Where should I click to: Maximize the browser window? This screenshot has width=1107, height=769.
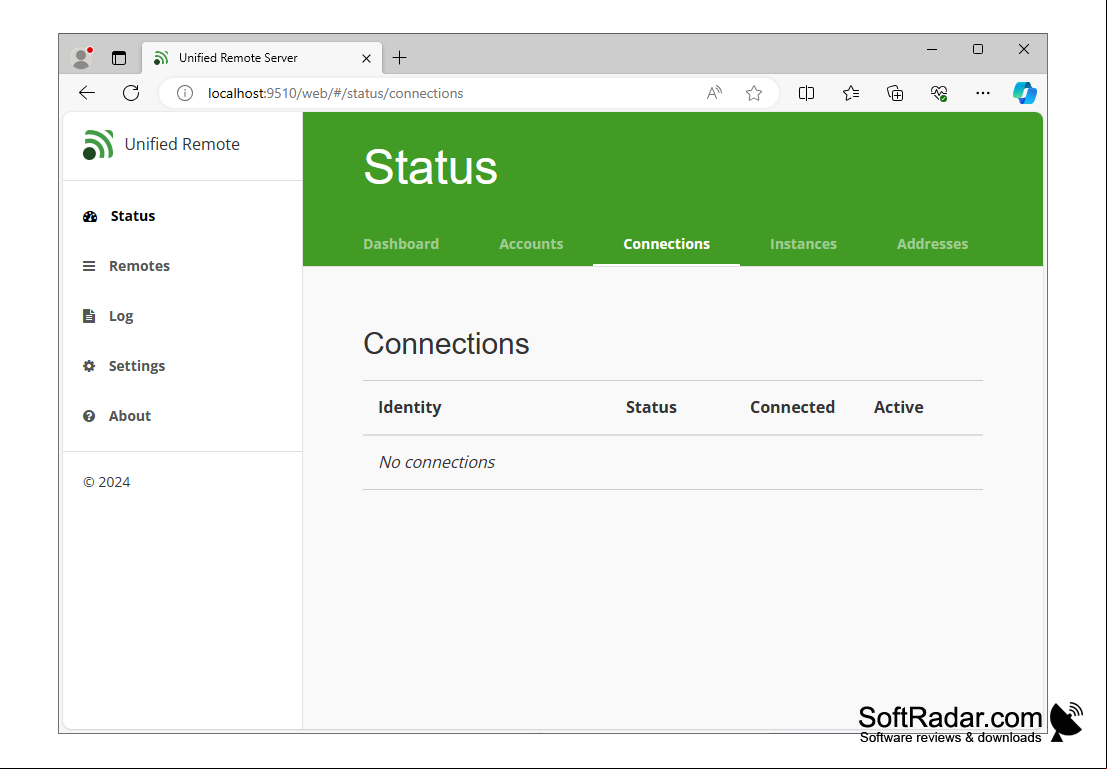[978, 49]
